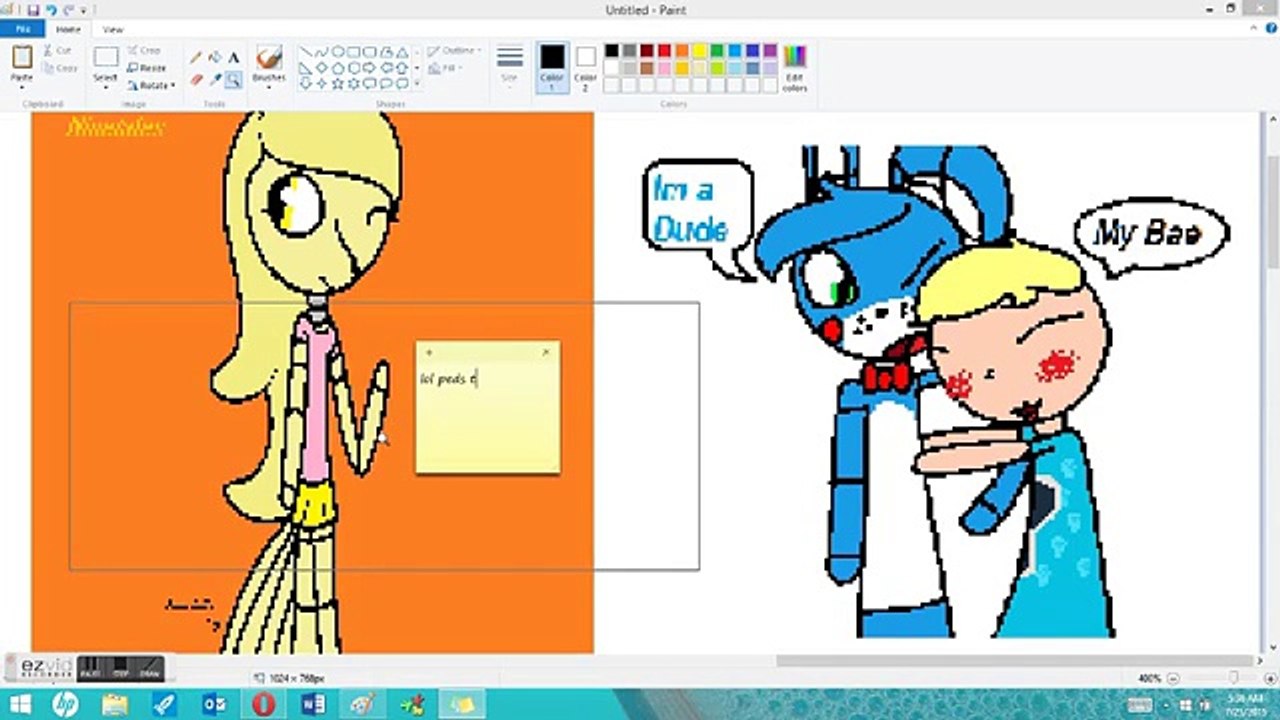Choose the Rounded rectangle shape
Image resolution: width=1280 pixels, height=720 pixels.
pyautogui.click(x=370, y=51)
